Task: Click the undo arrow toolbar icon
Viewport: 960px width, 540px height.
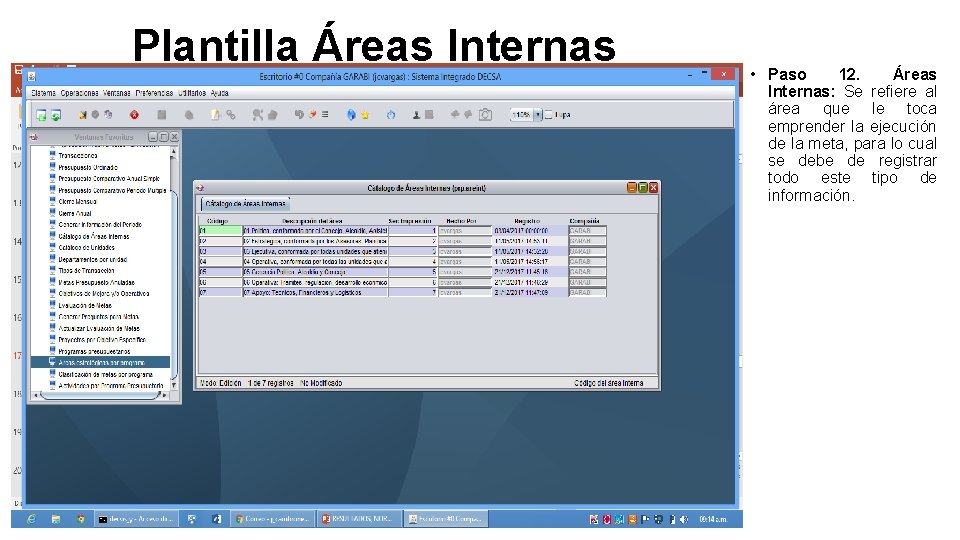Action: pos(299,114)
